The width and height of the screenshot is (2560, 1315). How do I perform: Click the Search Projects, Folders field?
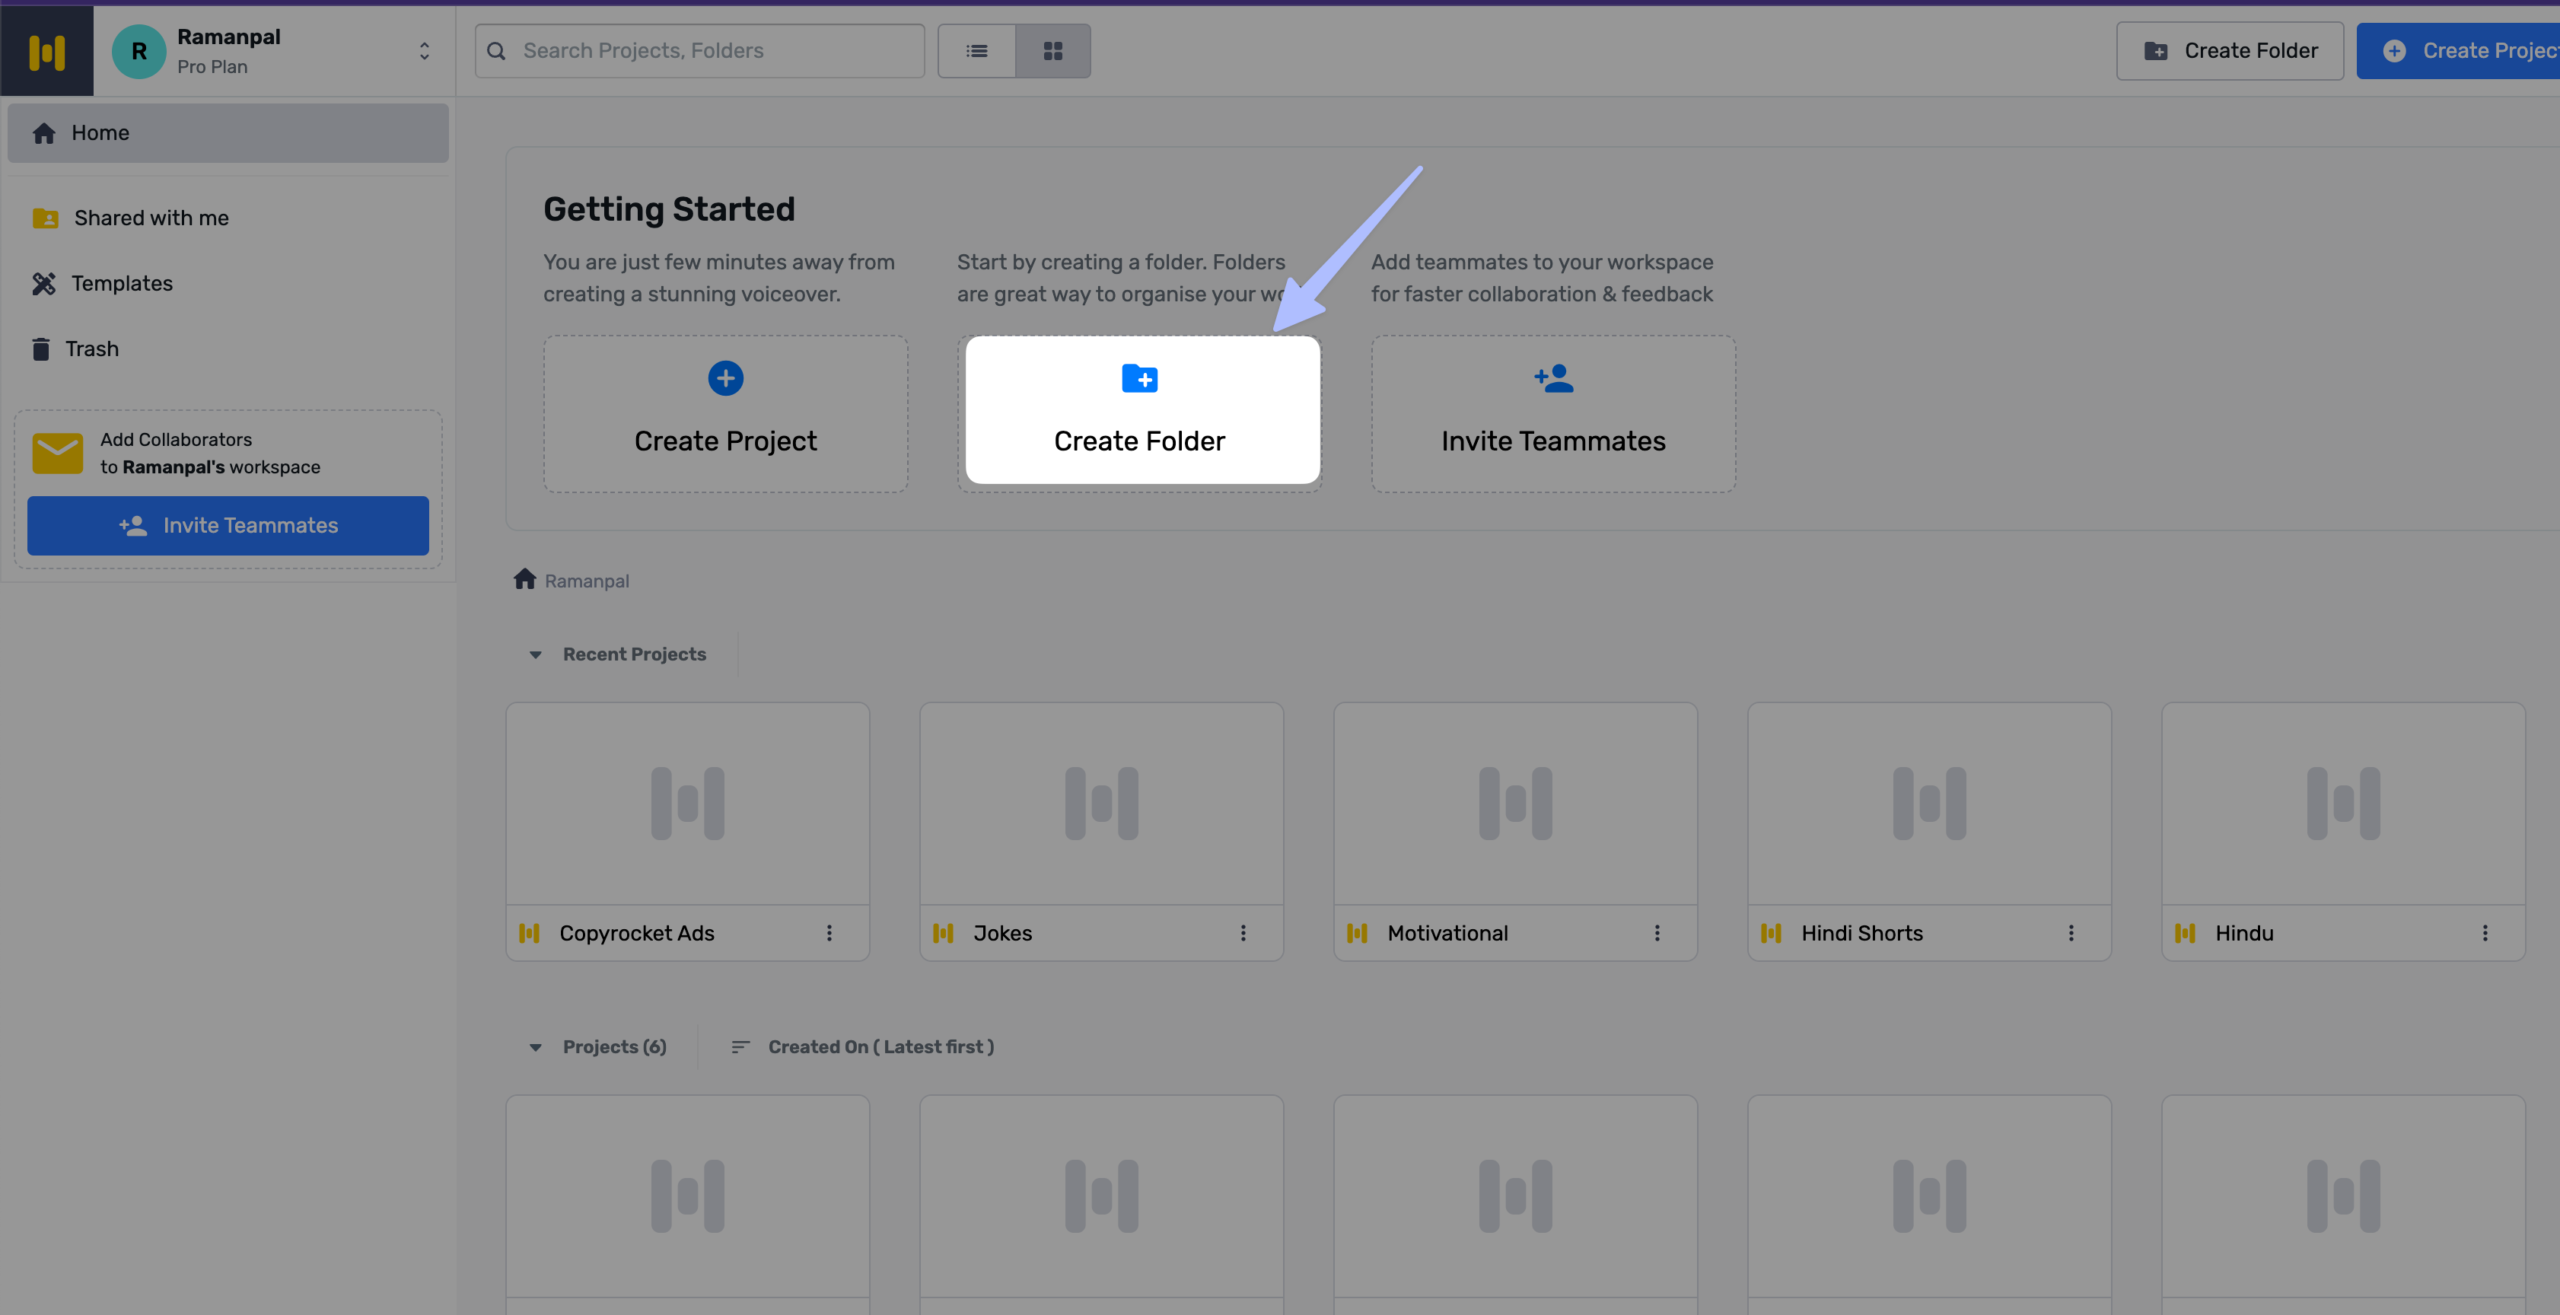click(700, 51)
